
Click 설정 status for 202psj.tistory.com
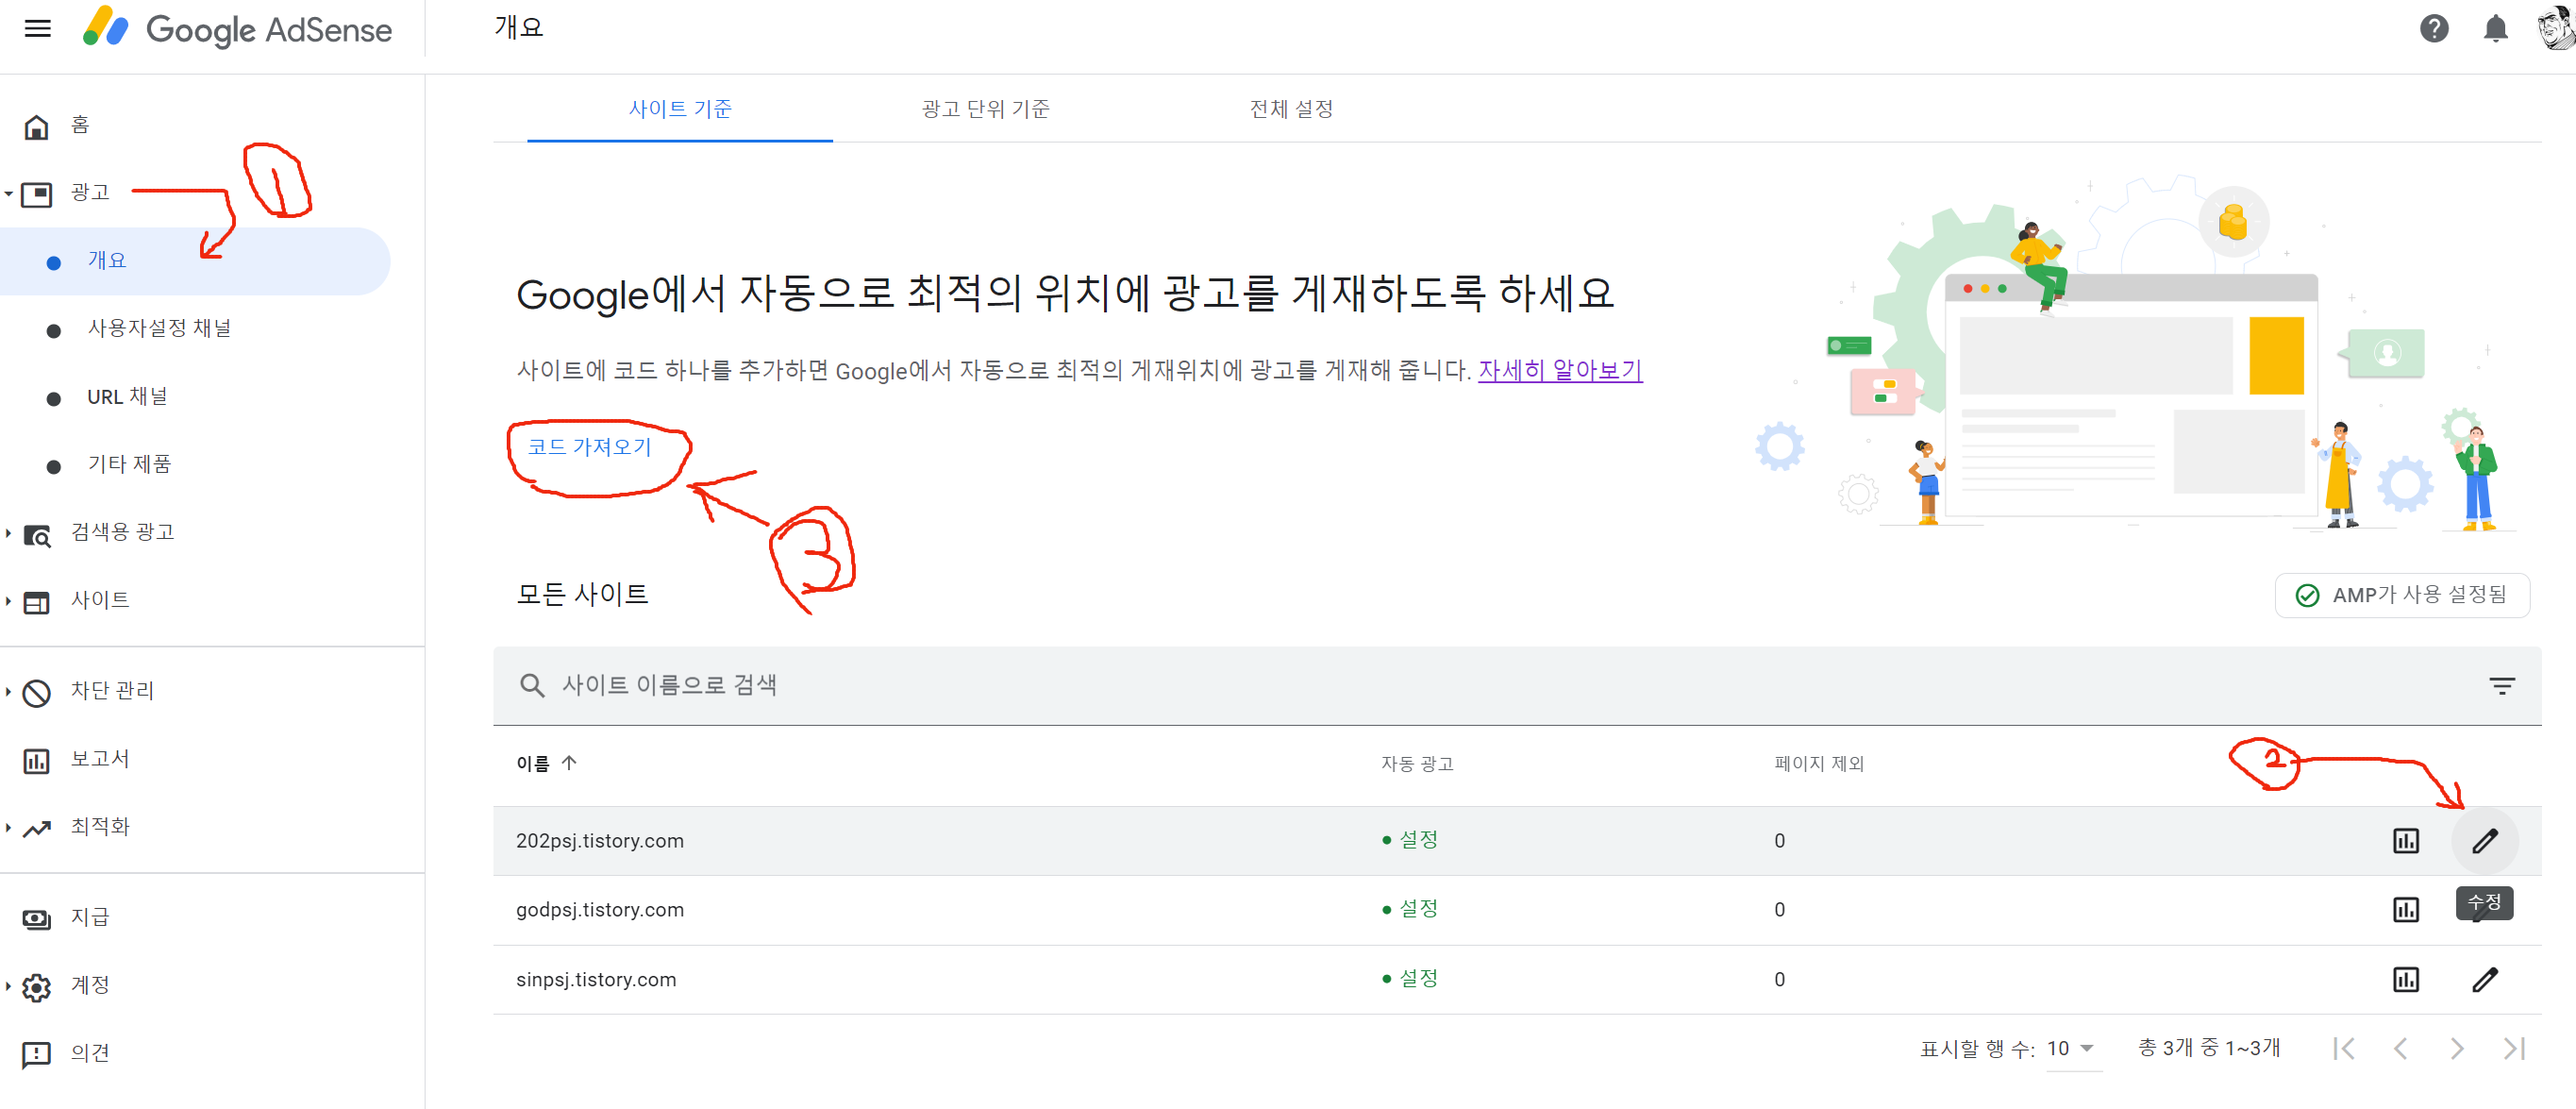click(x=1410, y=841)
